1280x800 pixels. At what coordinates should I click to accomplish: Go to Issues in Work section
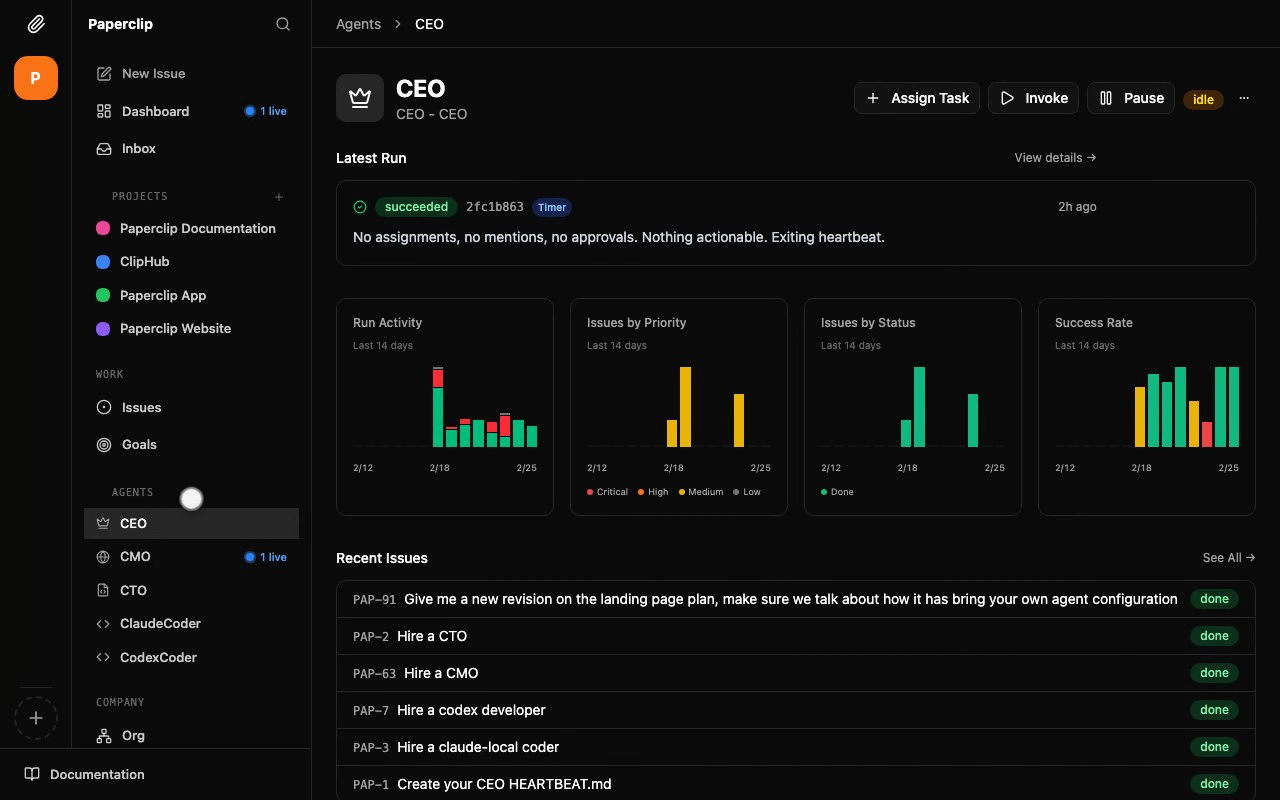[191, 407]
